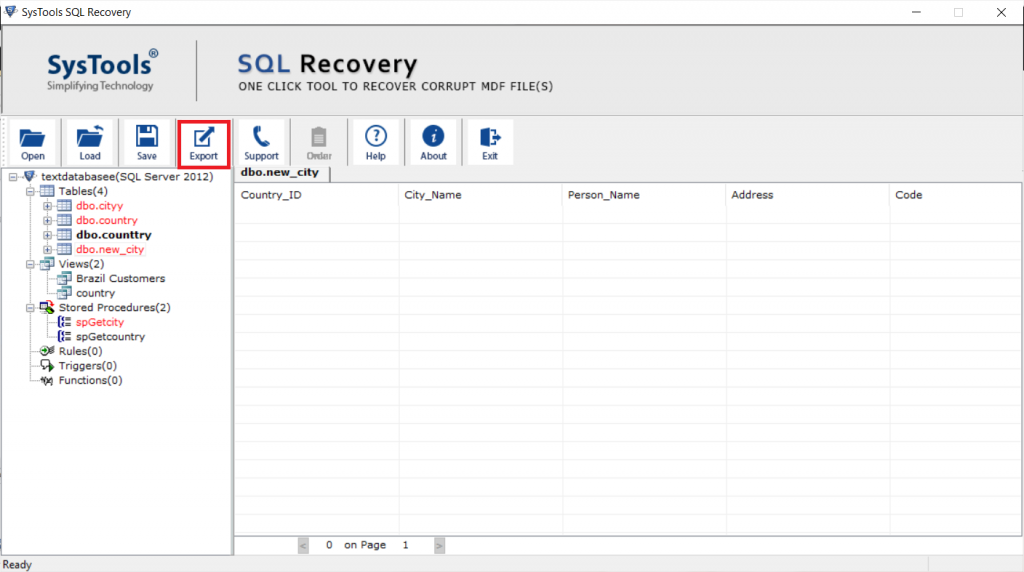Click the page number 1 field
The height and width of the screenshot is (572, 1024).
(406, 545)
